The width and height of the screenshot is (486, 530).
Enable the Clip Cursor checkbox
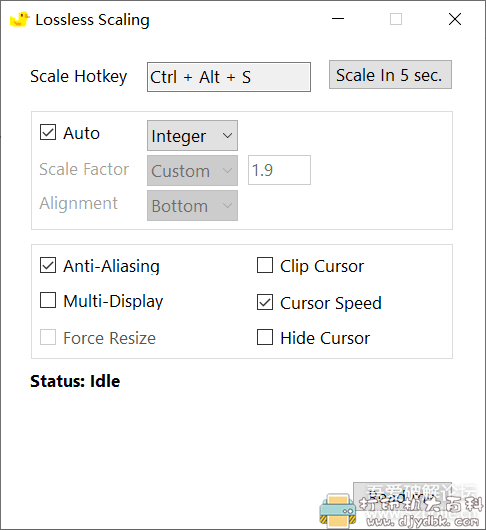tap(265, 265)
